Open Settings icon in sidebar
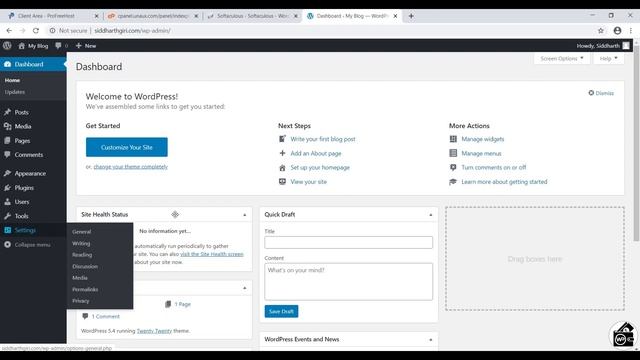640x360 pixels. coord(7,230)
